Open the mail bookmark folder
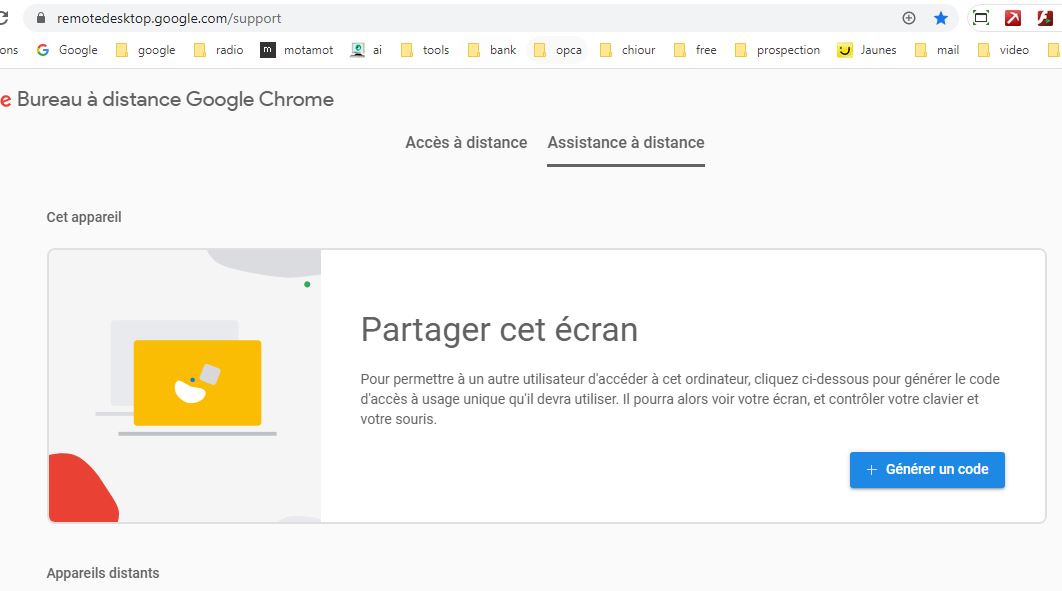 (937, 50)
